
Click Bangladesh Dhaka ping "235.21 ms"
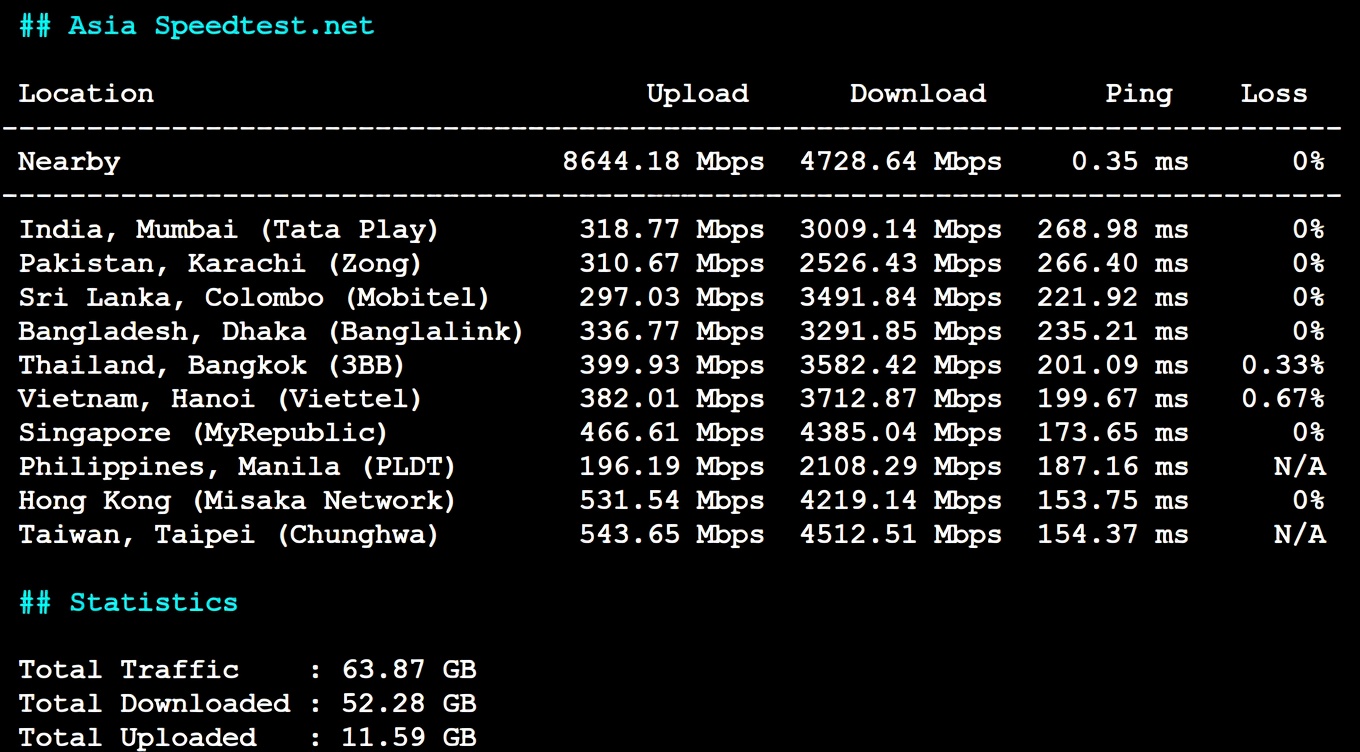tap(1113, 332)
